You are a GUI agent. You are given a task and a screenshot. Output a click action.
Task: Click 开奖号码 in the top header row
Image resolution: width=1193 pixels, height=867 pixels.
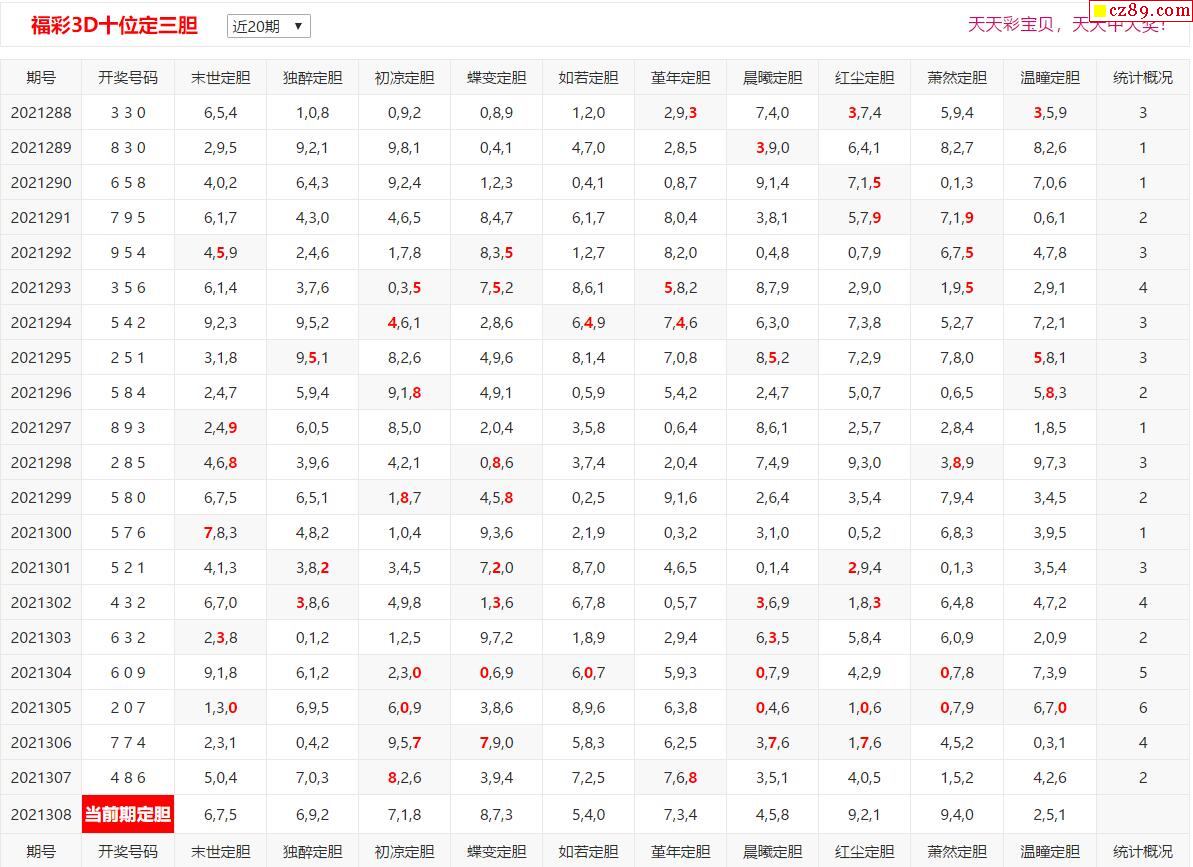[x=128, y=77]
